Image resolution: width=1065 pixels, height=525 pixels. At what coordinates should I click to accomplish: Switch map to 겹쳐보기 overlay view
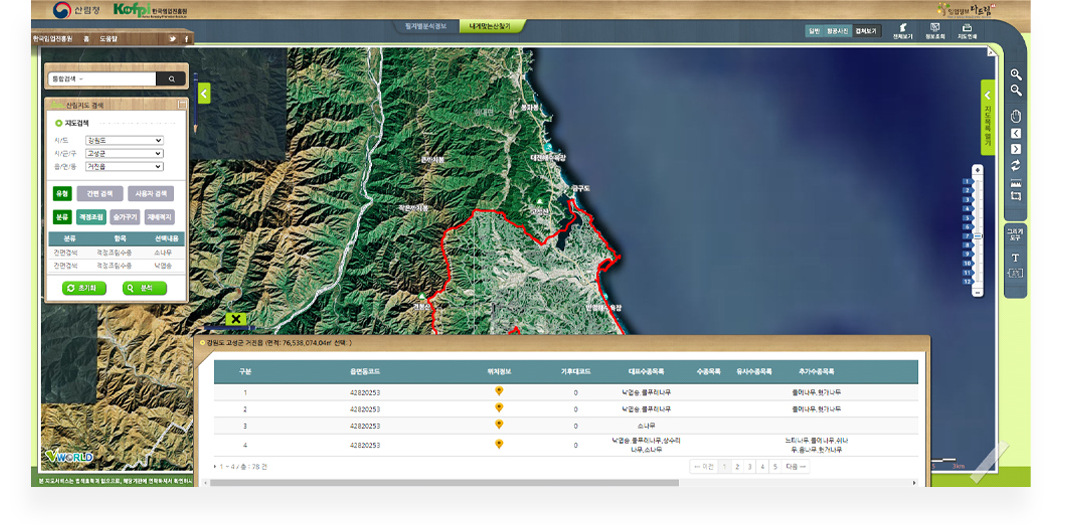point(866,31)
